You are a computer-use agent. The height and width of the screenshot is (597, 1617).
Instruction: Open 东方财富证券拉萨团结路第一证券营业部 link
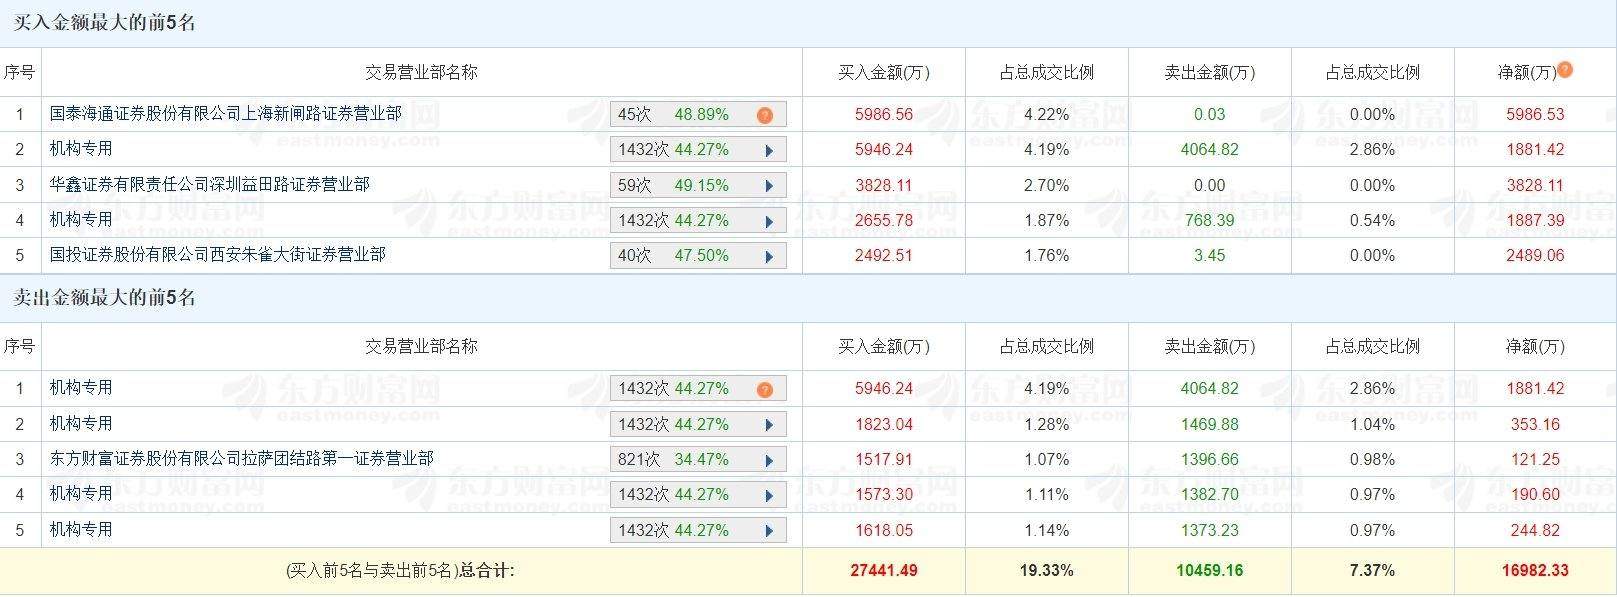click(242, 459)
